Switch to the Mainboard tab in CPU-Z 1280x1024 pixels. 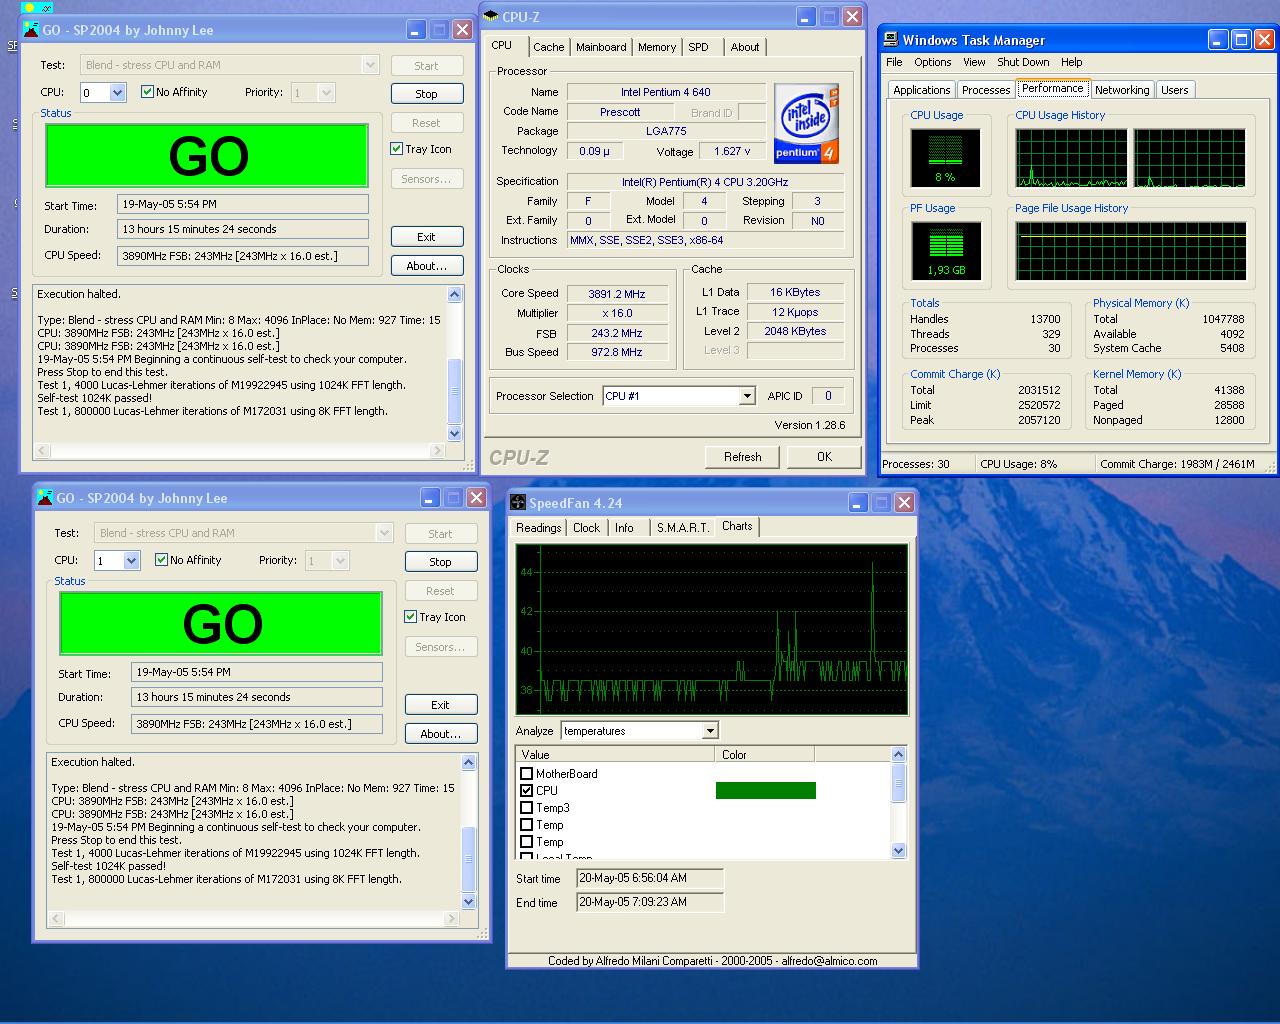pyautogui.click(x=601, y=47)
